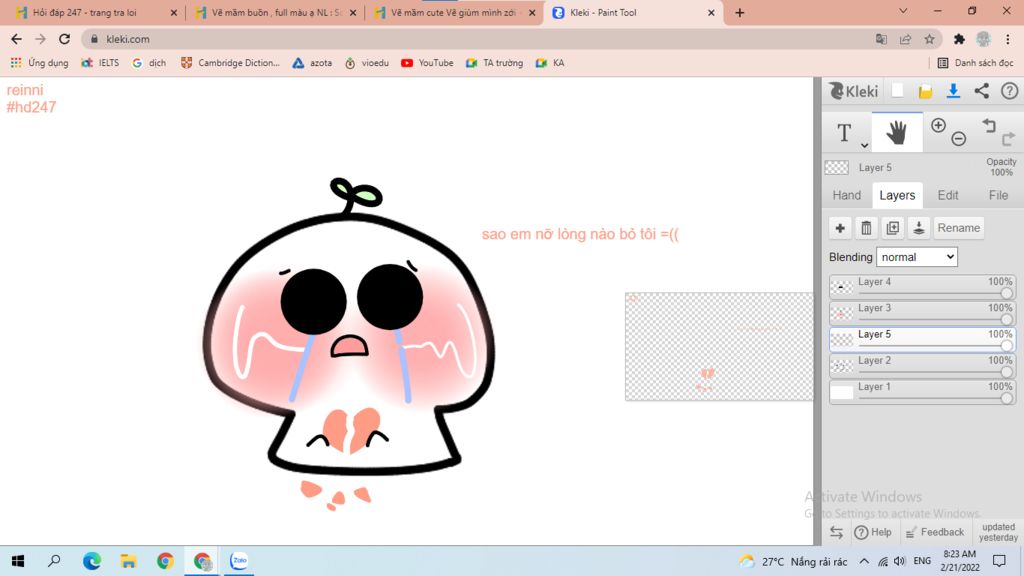Screen dimensions: 1024x576
Task: Switch to the Edit tab
Action: point(948,195)
